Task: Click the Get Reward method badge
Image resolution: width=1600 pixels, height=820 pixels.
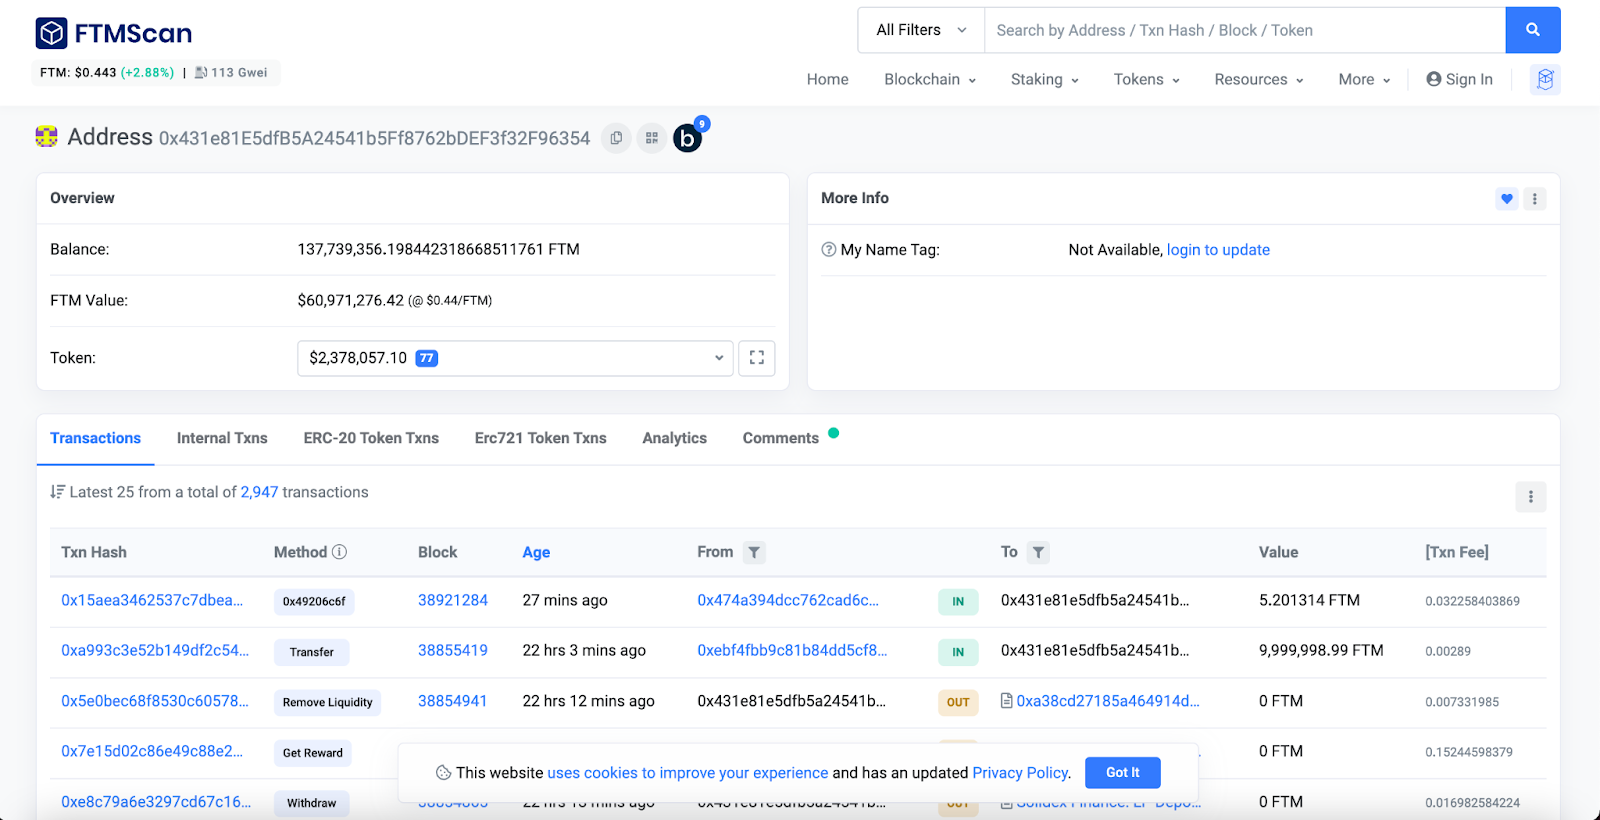Action: tap(312, 753)
